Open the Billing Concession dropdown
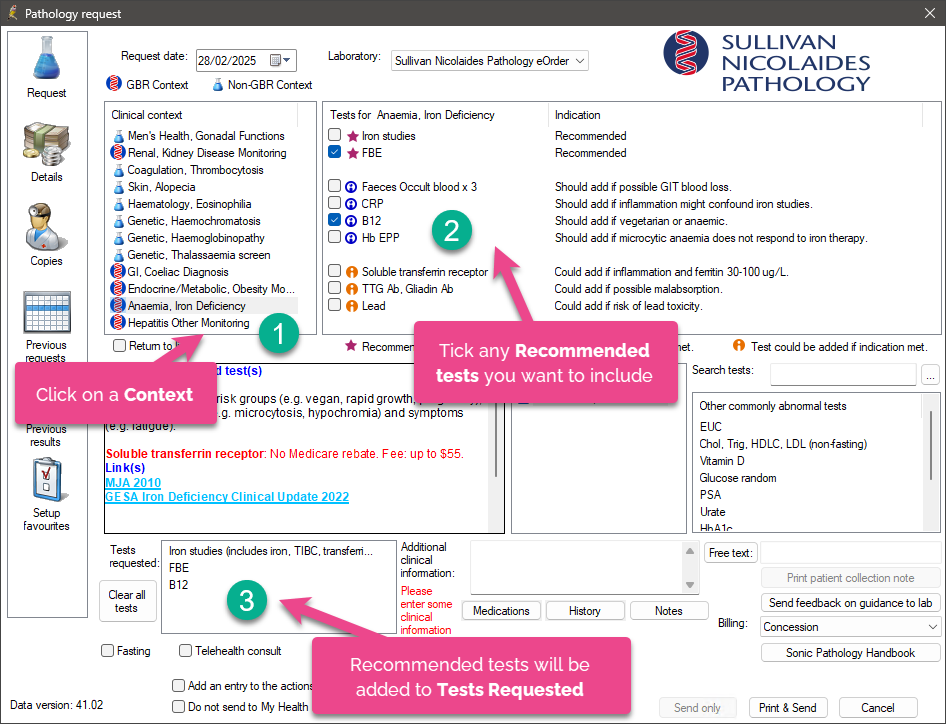The image size is (946, 724). coord(931,627)
